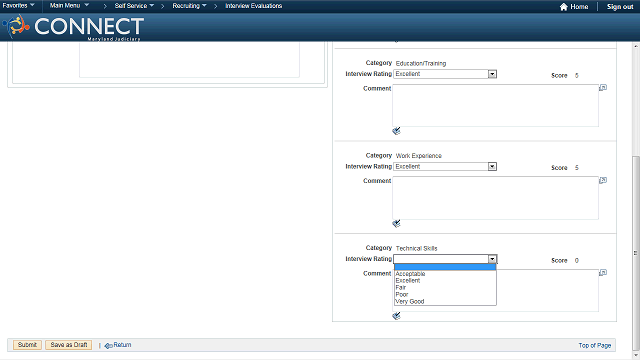Click the CONNECT Maryland Judiciary logo
The height and width of the screenshot is (360, 640).
[73, 27]
